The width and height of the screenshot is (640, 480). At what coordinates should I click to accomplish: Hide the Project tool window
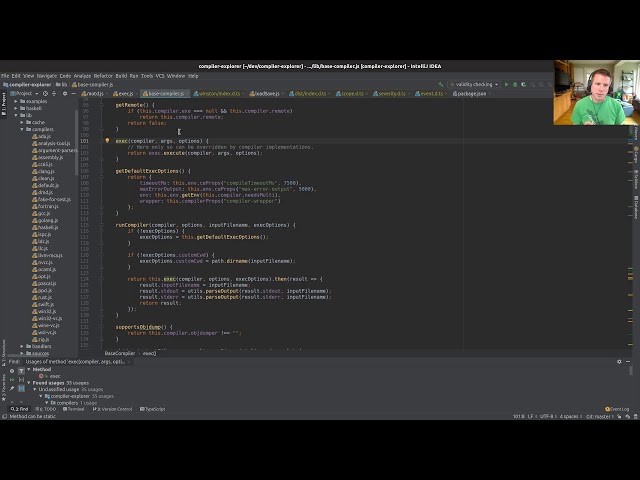(x=73, y=93)
